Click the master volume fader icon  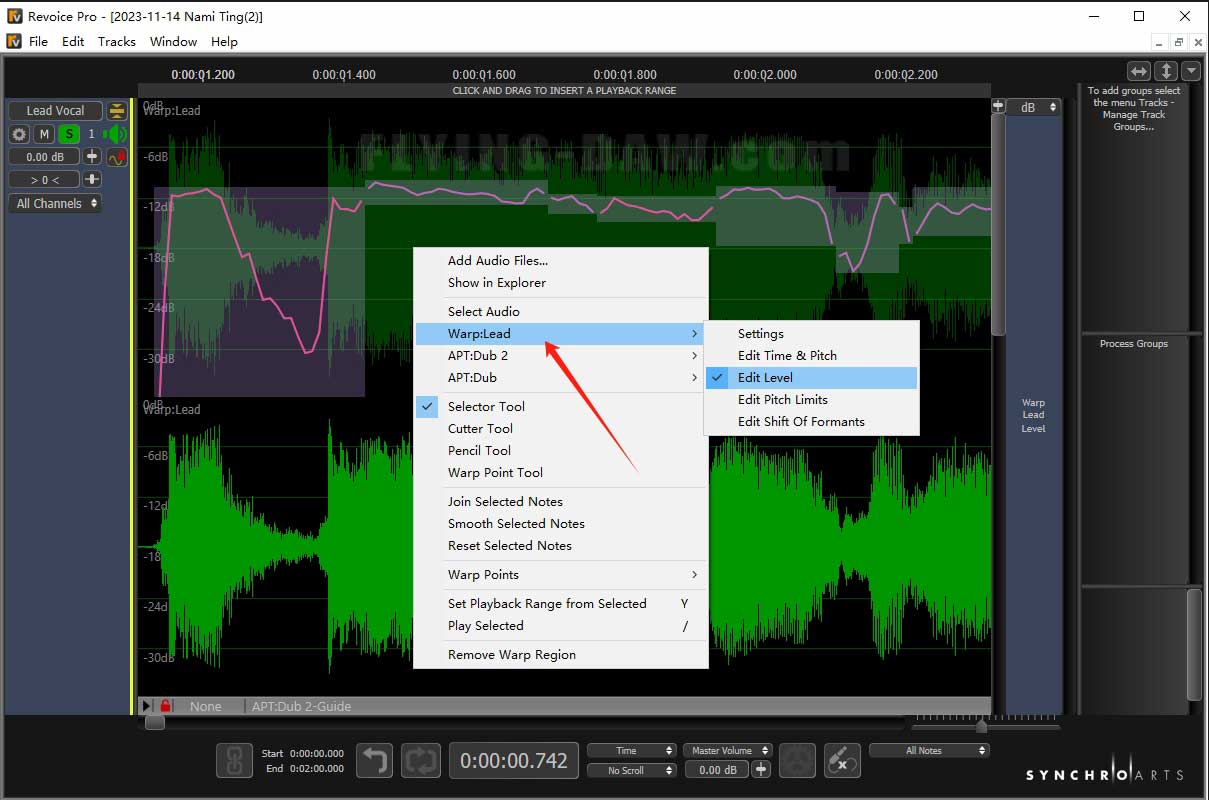click(762, 770)
